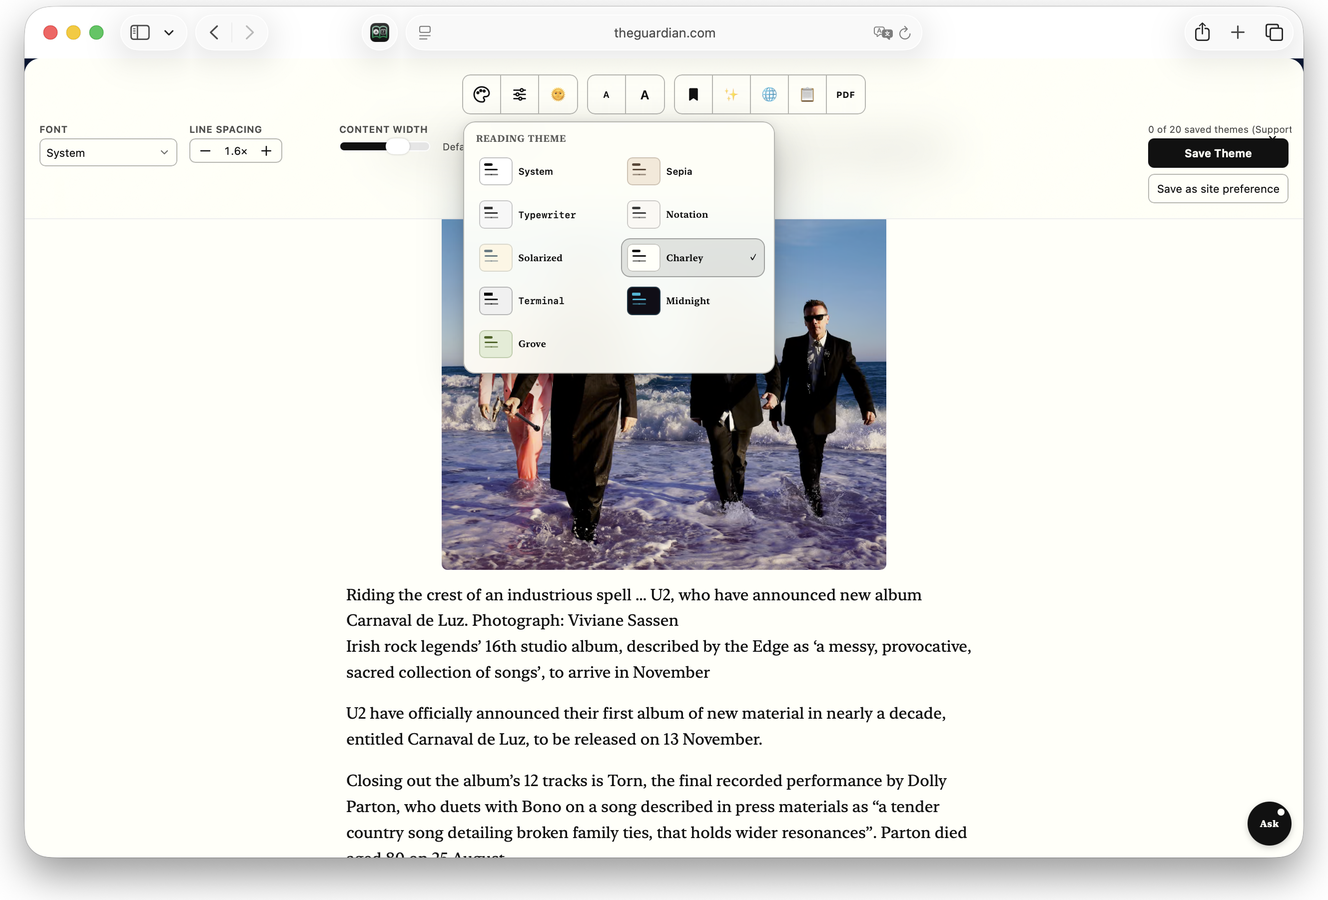
Task: Click the moon face emoji button
Action: point(558,95)
